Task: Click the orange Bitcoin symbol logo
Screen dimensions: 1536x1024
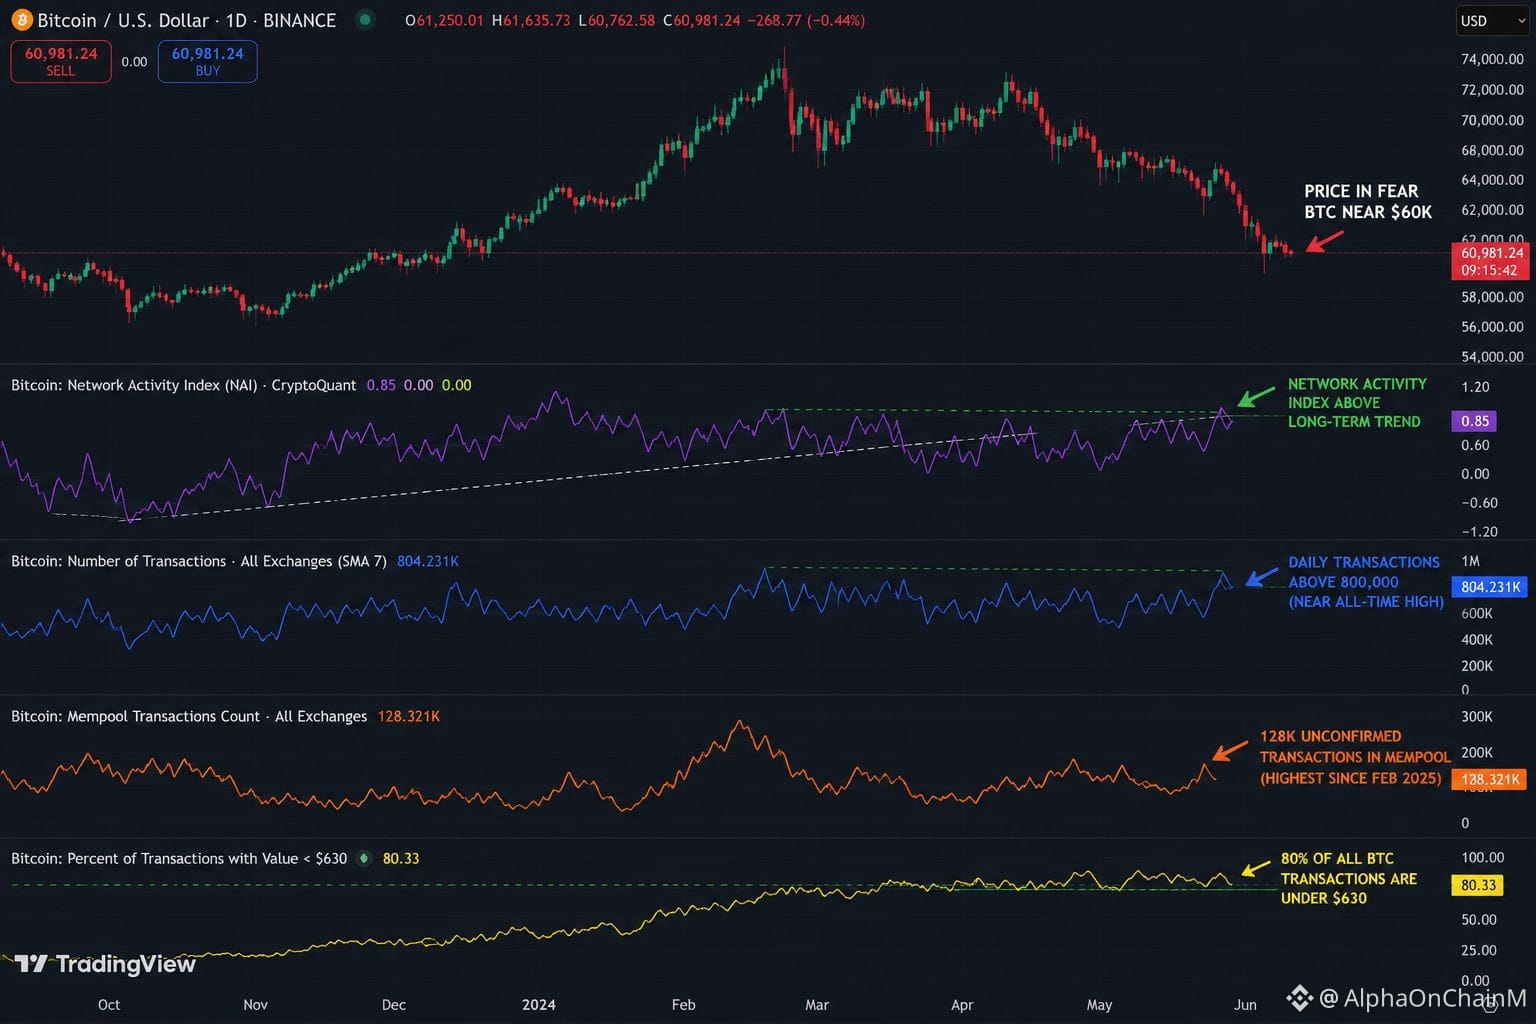Action: 22,20
